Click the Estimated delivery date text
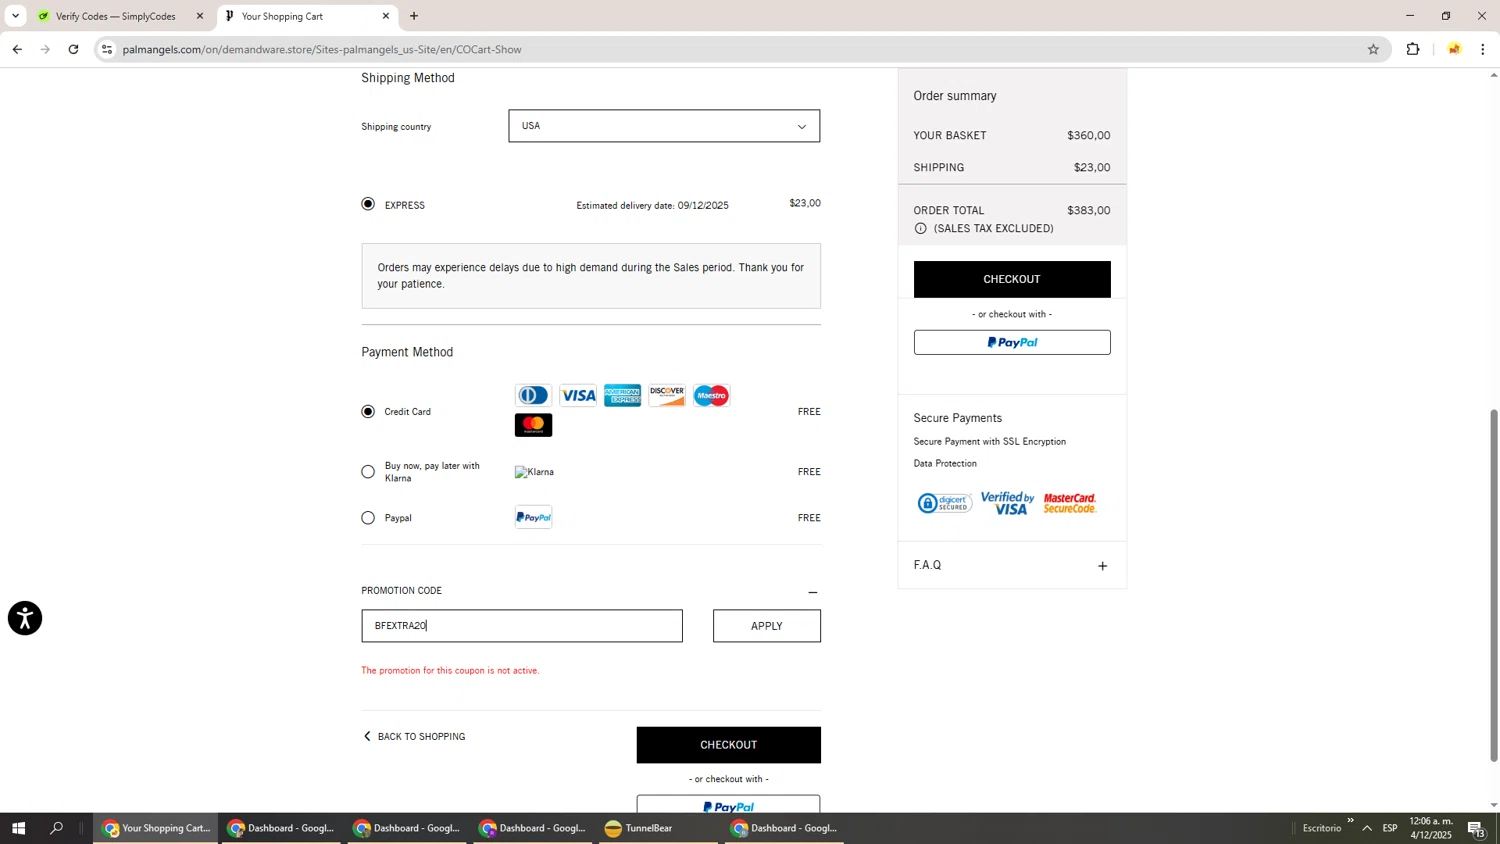This screenshot has height=844, width=1500. coord(652,206)
